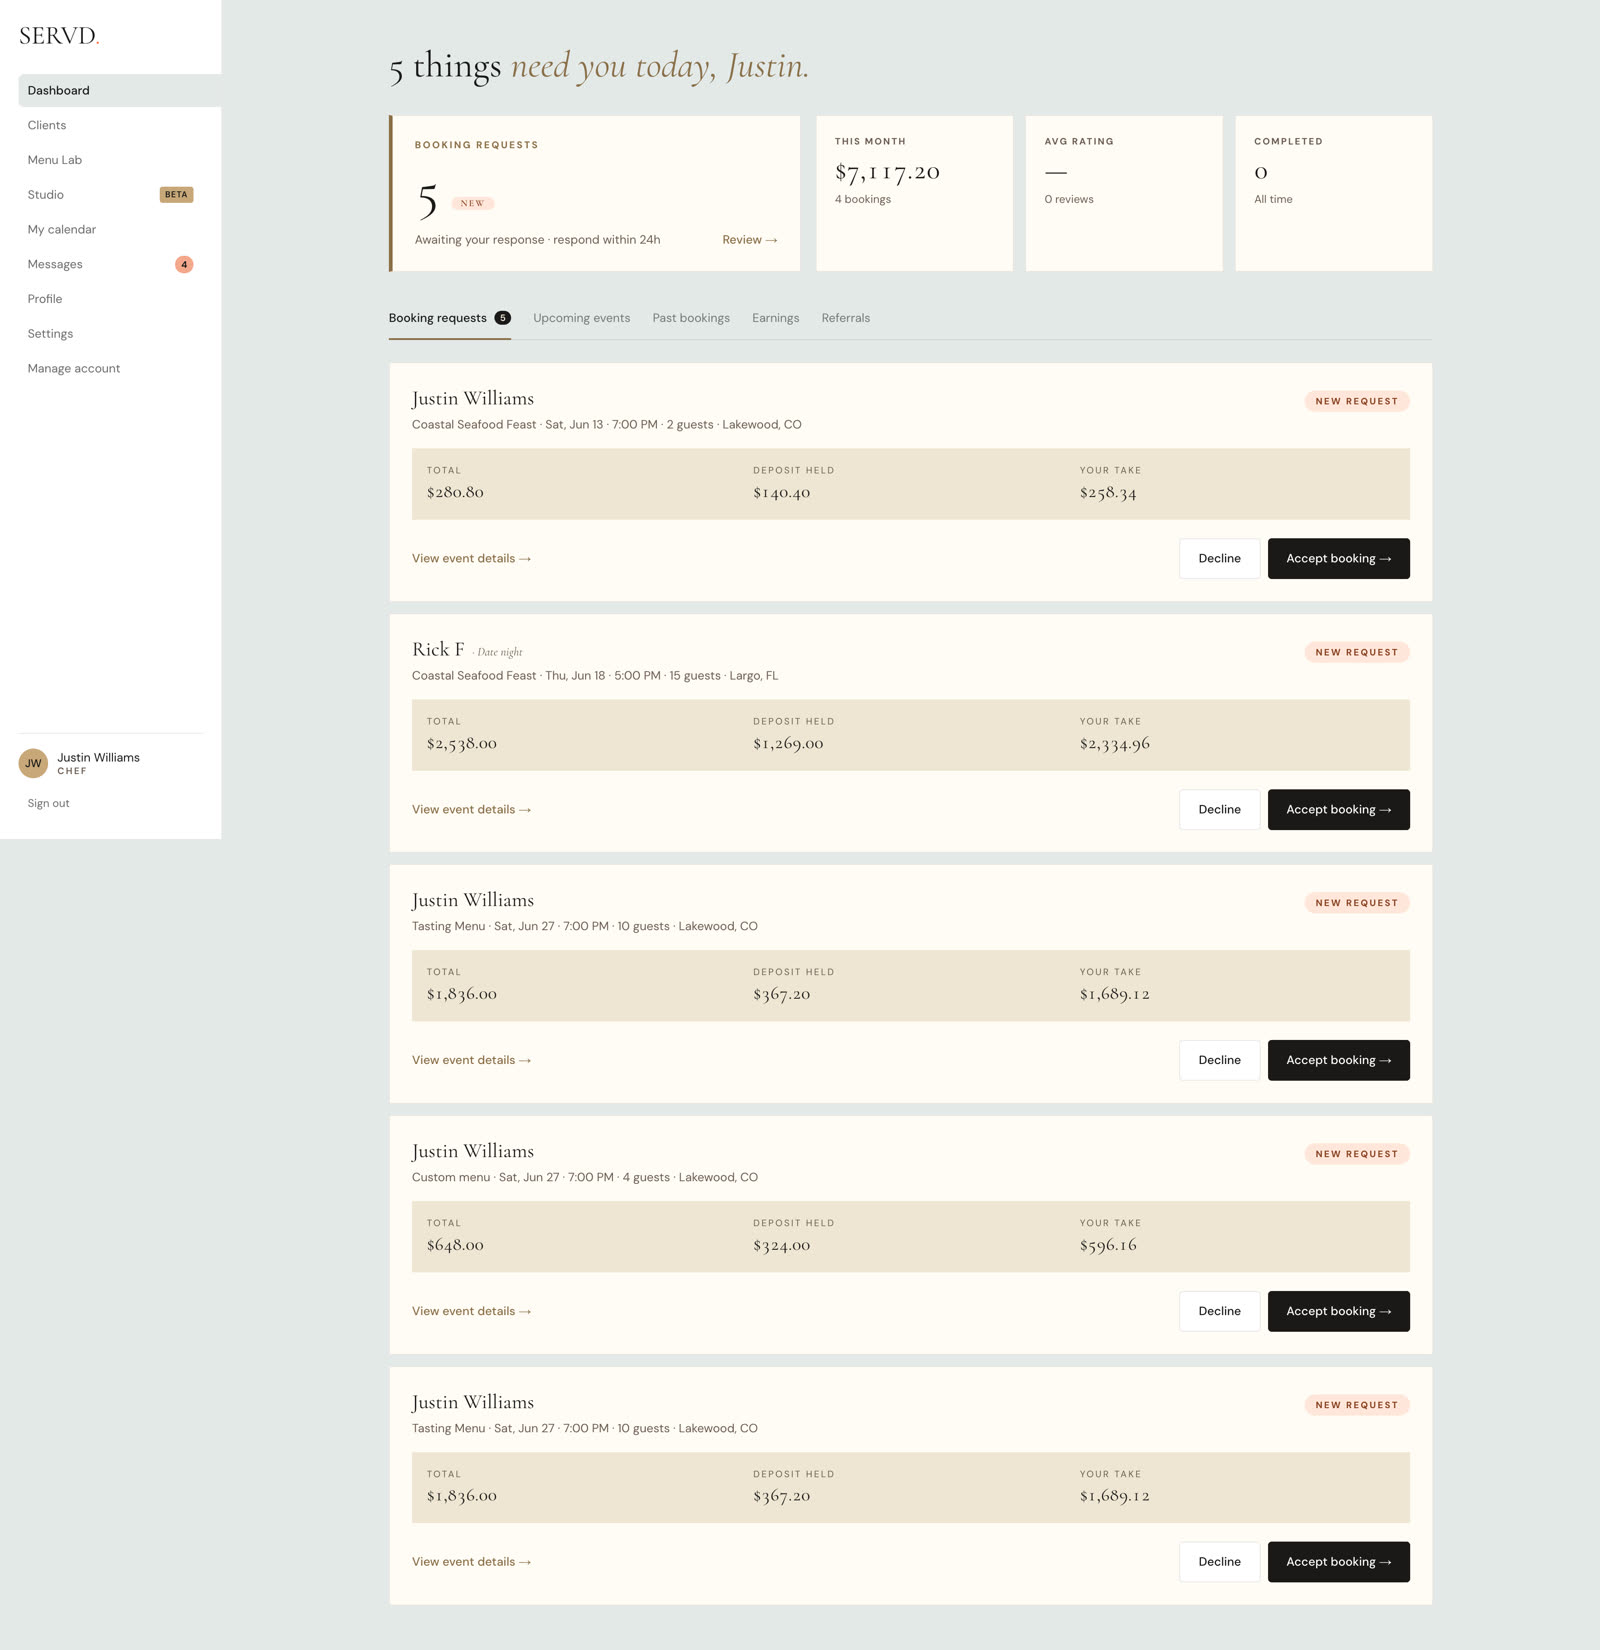Image resolution: width=1600 pixels, height=1650 pixels.
Task: Click 'Date night' label next to Rick F
Action: click(499, 652)
